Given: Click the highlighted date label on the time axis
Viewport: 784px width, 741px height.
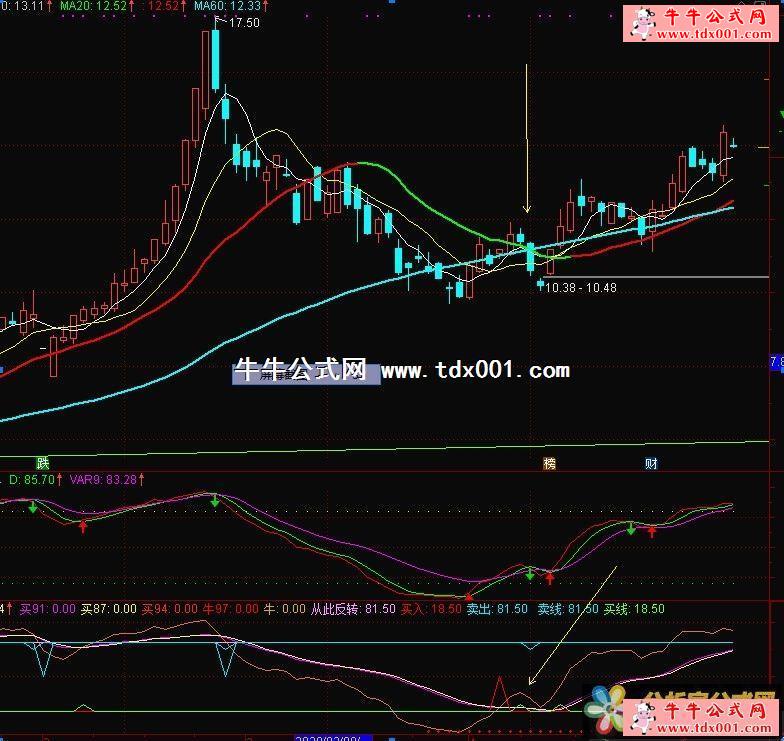Looking at the screenshot, I should pos(334,738).
